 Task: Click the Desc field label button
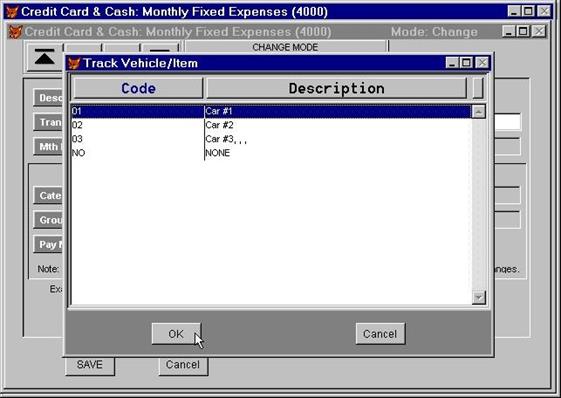point(49,98)
